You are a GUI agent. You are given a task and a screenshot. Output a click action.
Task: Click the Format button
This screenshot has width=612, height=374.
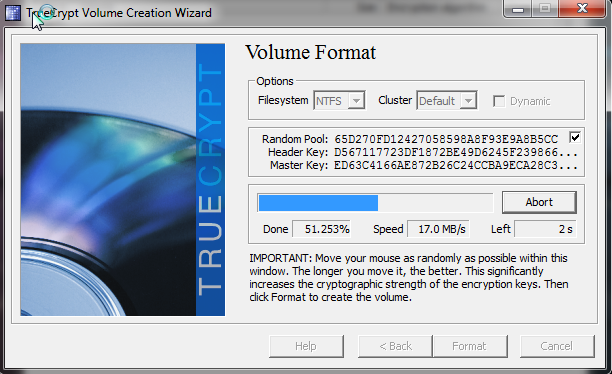click(470, 346)
